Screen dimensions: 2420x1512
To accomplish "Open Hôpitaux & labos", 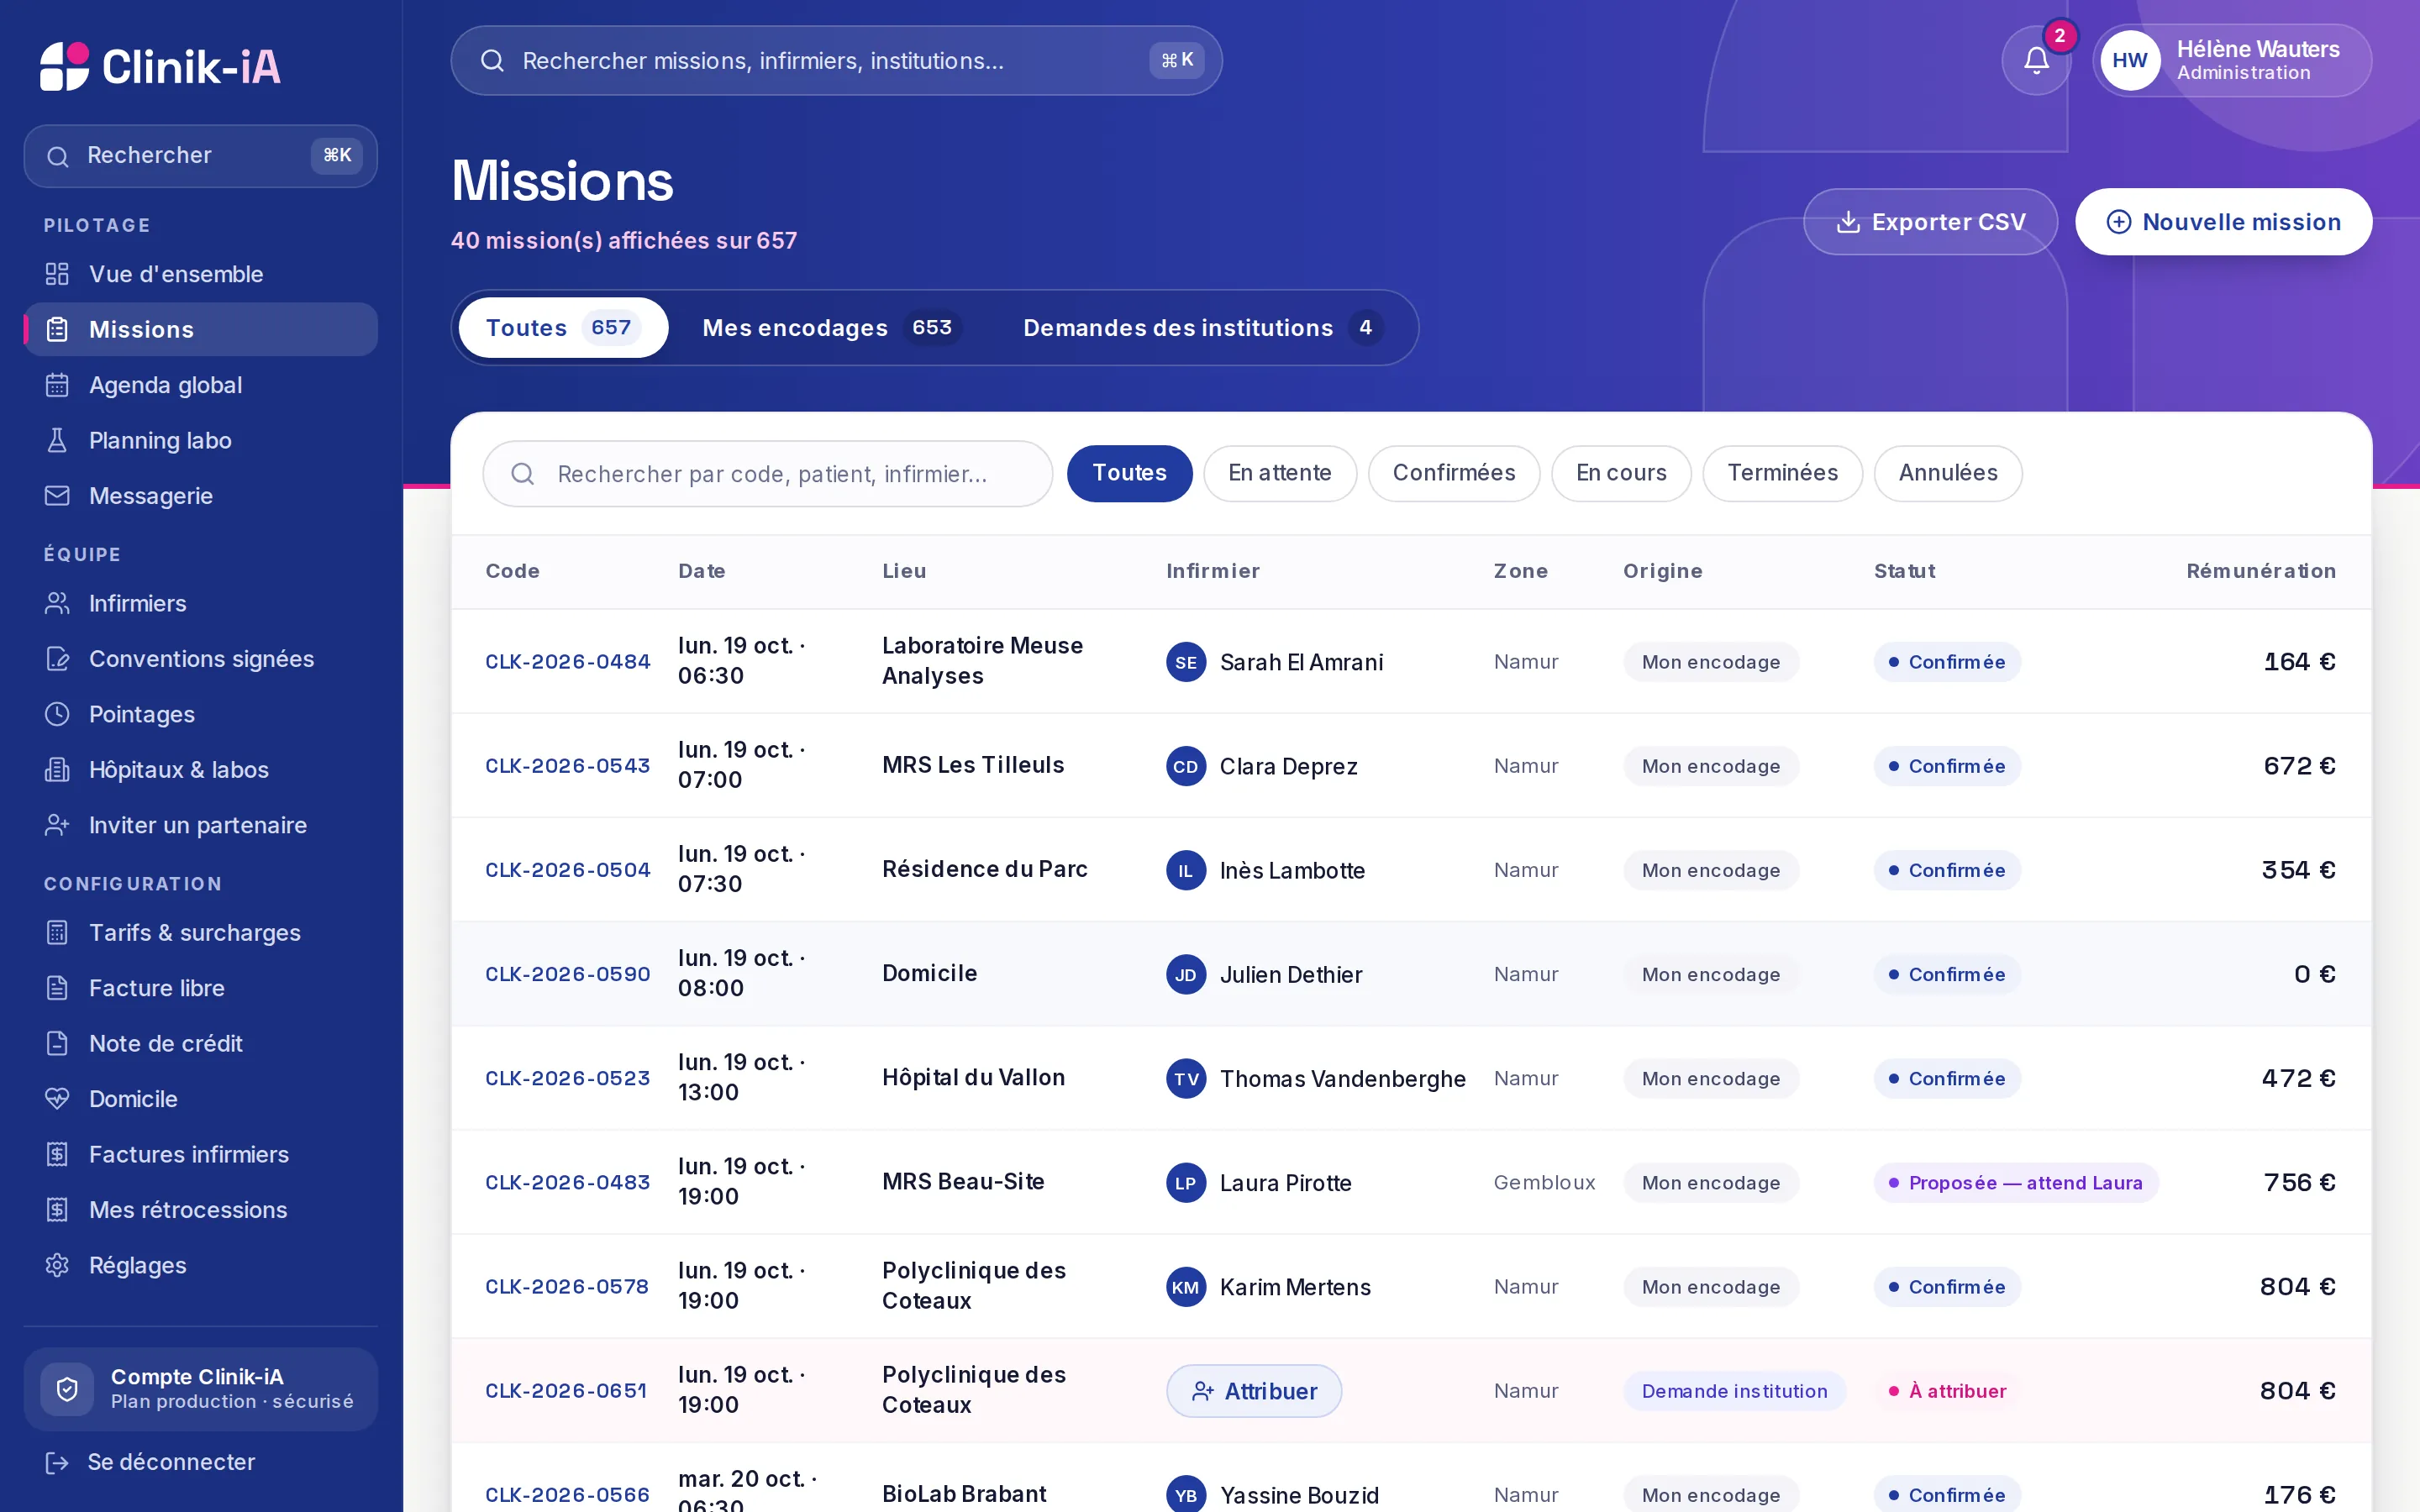I will coord(200,770).
